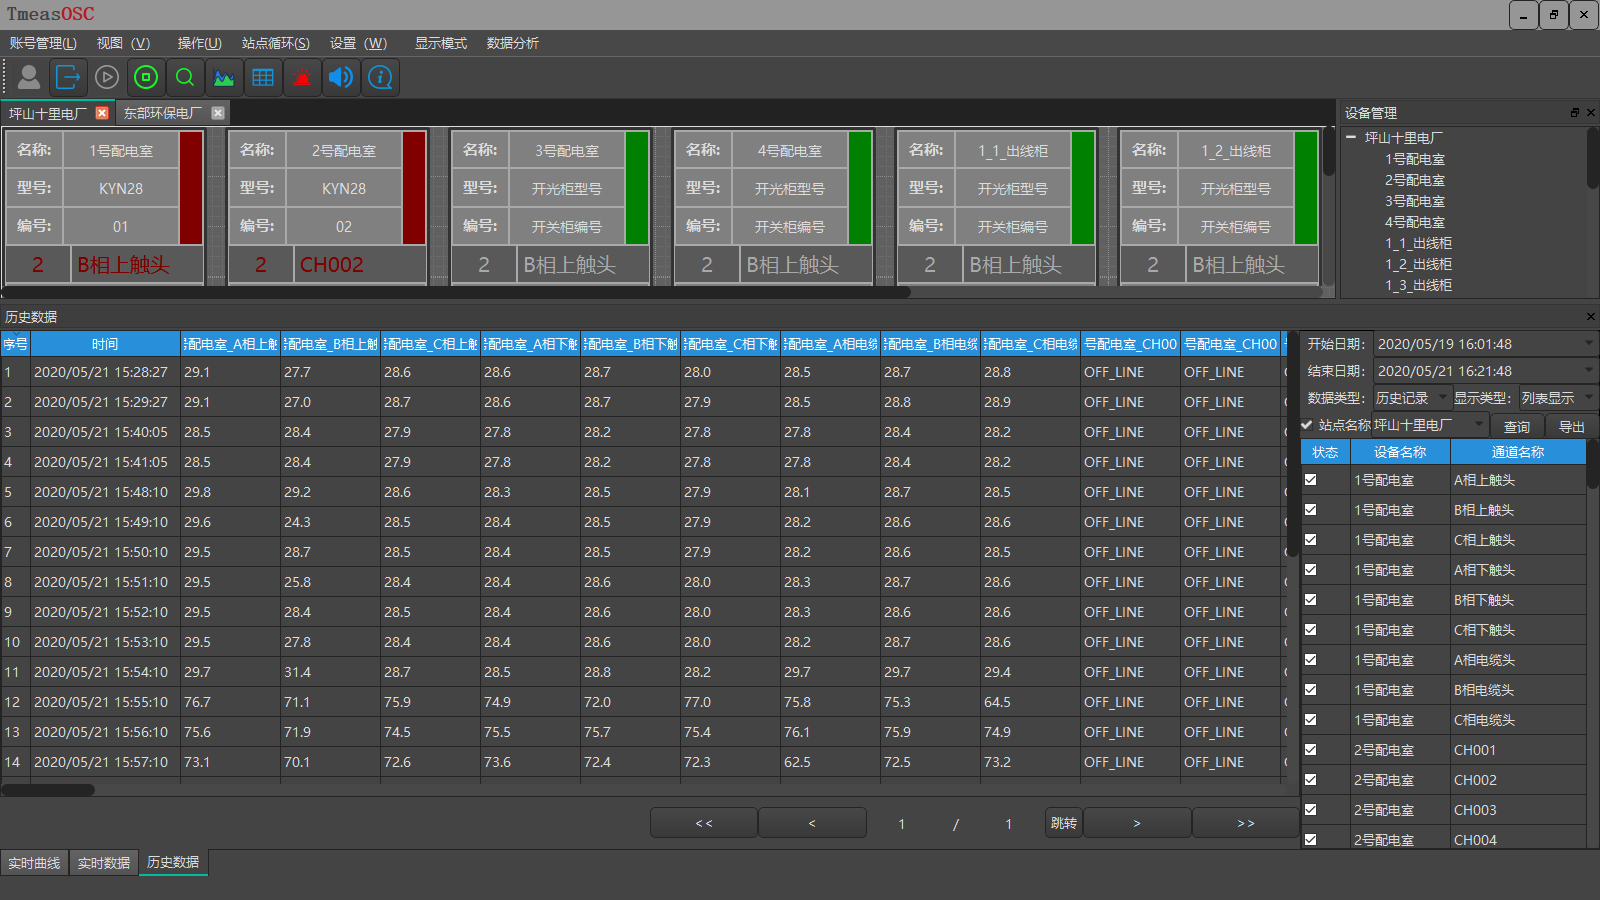Viewport: 1600px width, 900px height.
Task: Uncheck the 1号配电室 A相上触头 checkbox
Action: [1310, 480]
